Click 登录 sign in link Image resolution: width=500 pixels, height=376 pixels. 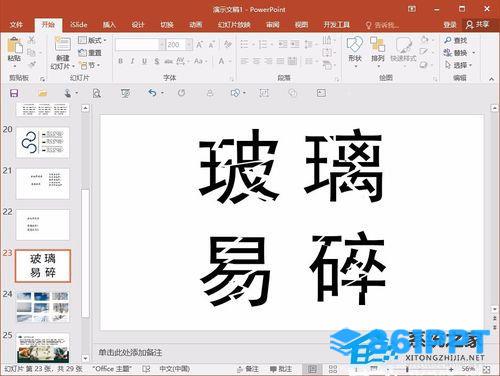[450, 25]
